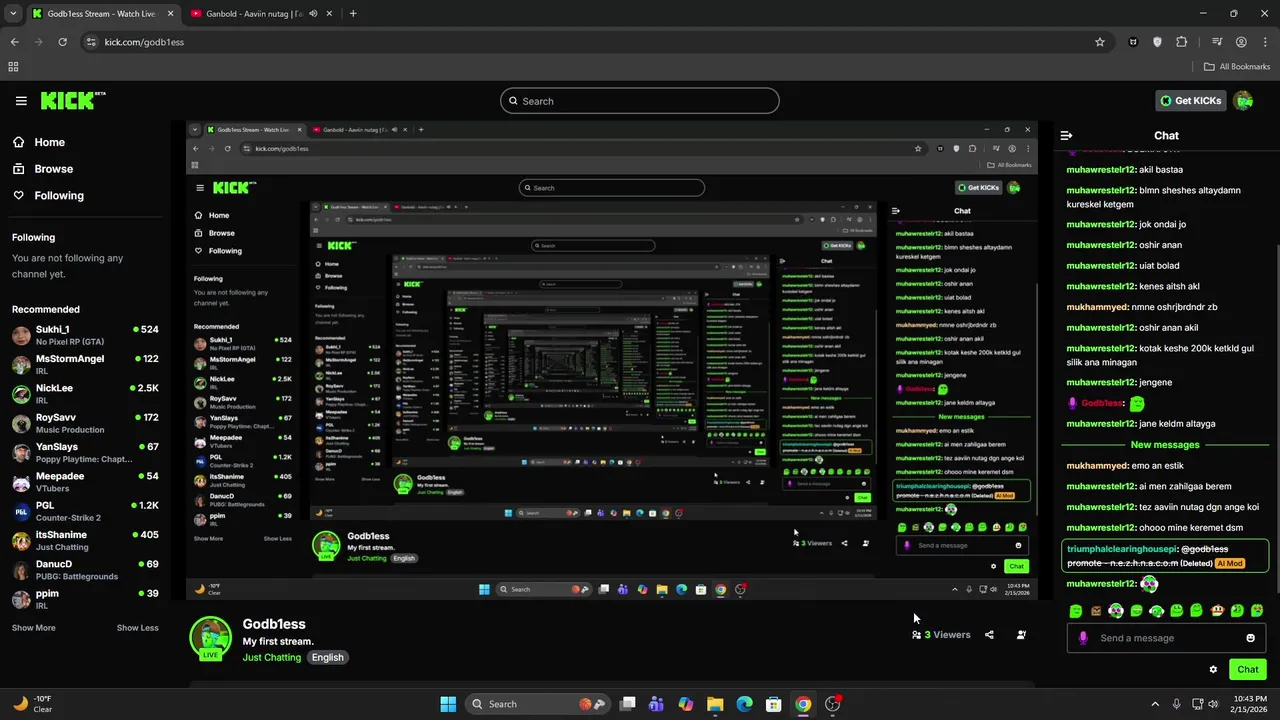Open Chrome three-dot menu
1280x720 pixels.
[1264, 42]
